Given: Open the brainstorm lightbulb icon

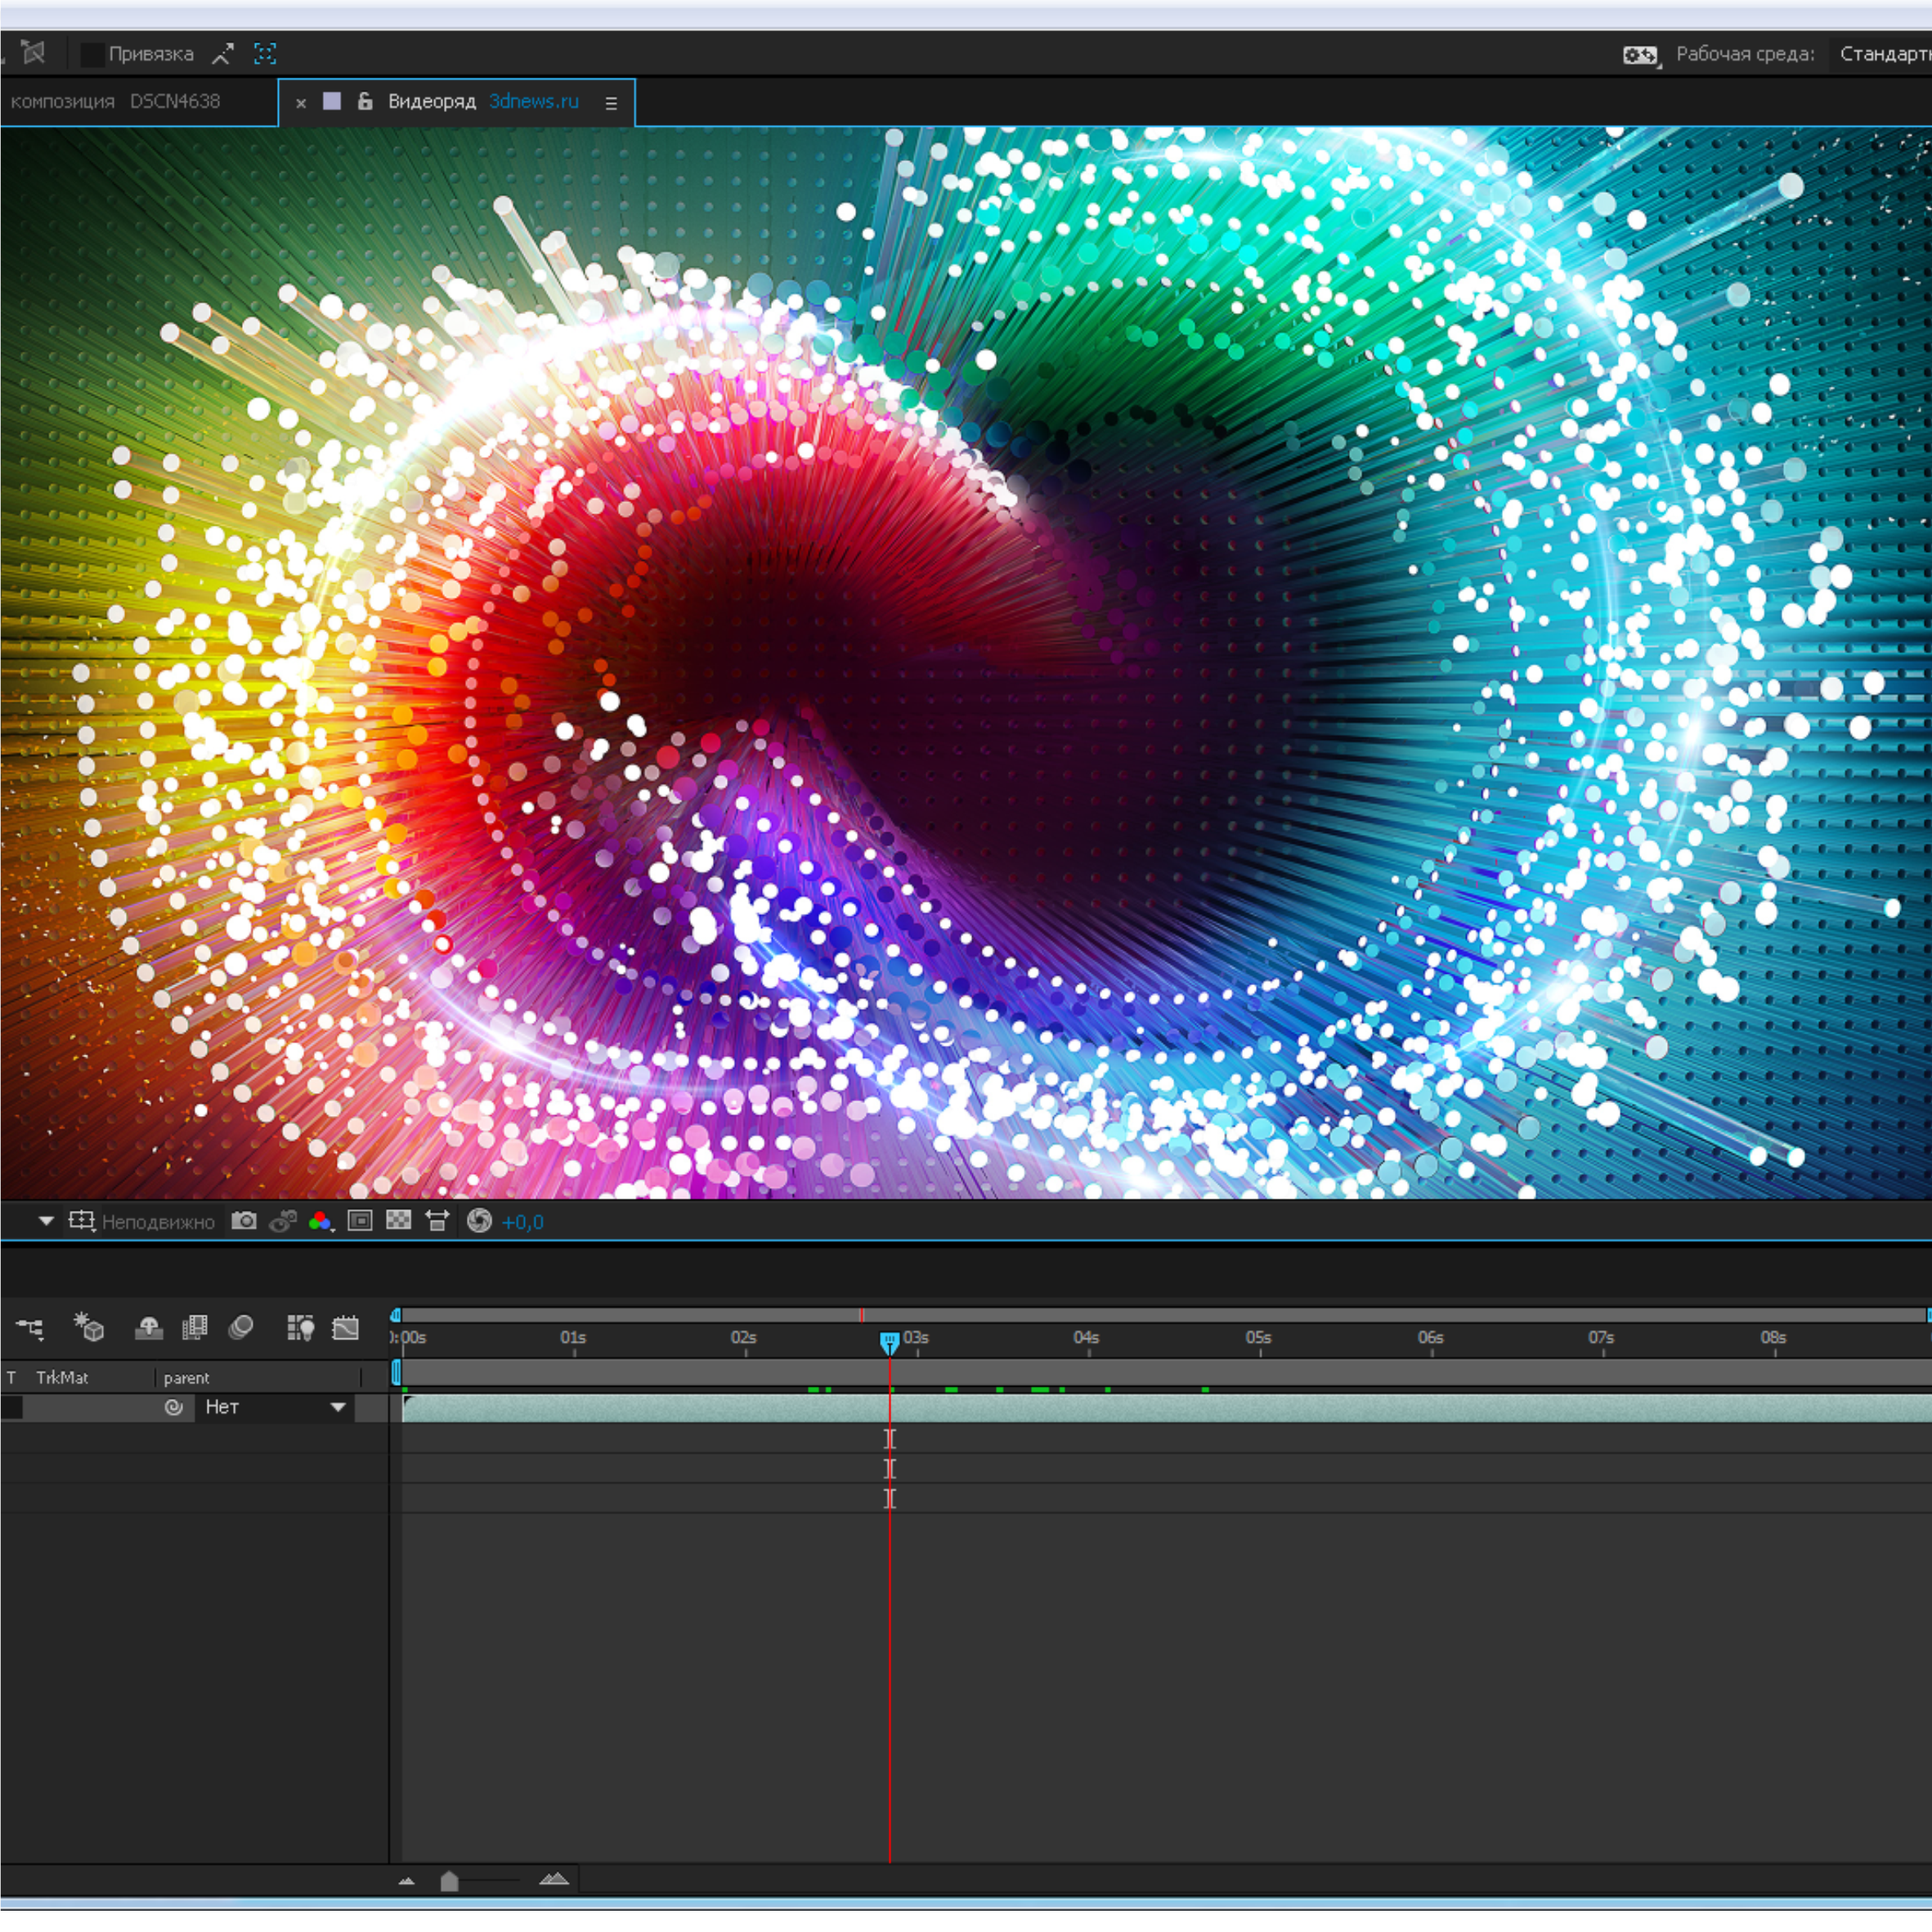Looking at the screenshot, I should [300, 1327].
